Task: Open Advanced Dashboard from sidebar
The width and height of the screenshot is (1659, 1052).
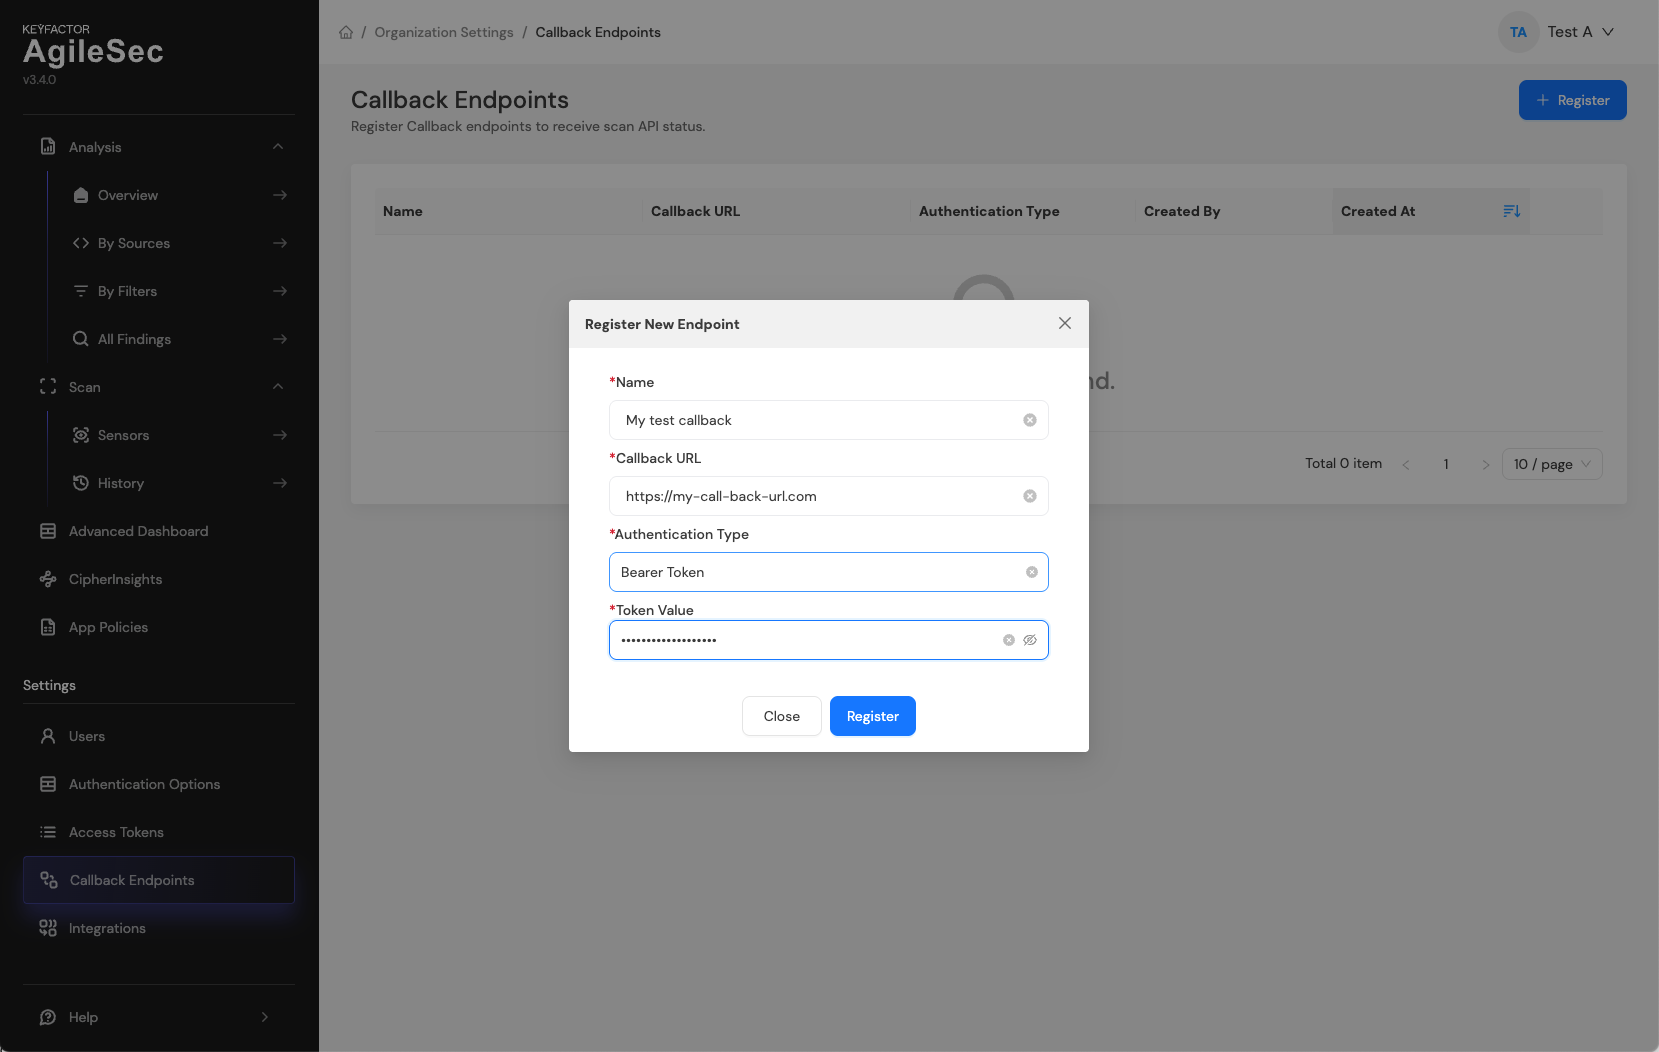Action: tap(138, 531)
